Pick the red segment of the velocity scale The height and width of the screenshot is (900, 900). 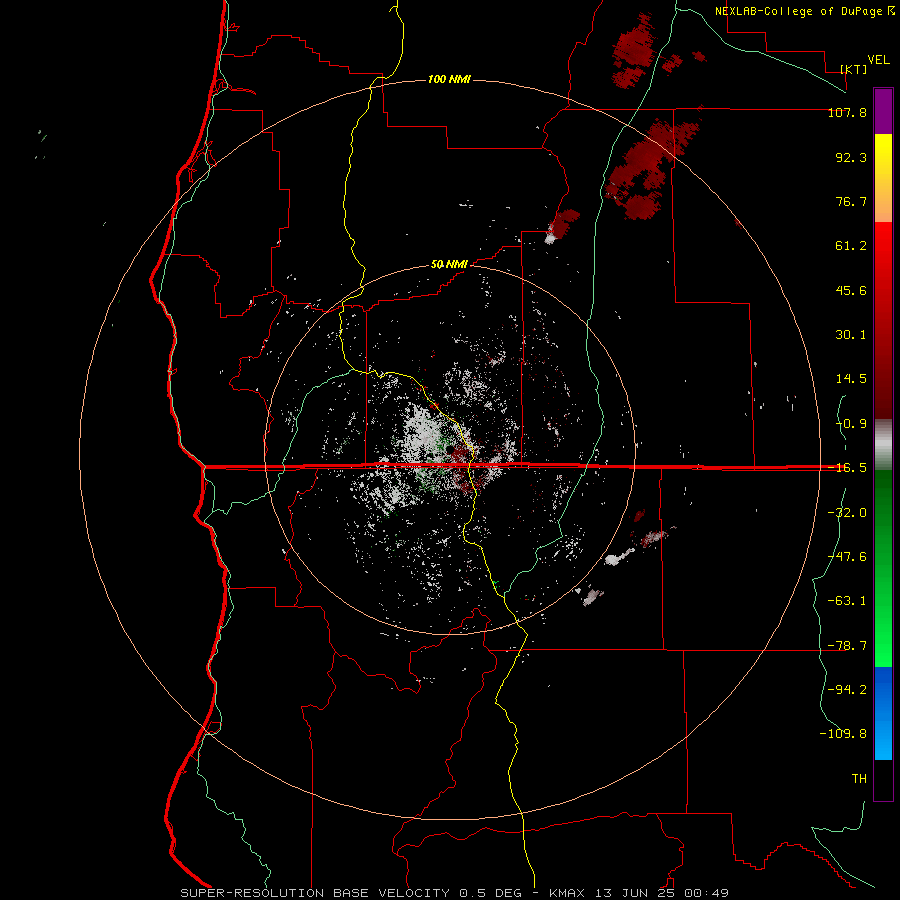pyautogui.click(x=883, y=320)
